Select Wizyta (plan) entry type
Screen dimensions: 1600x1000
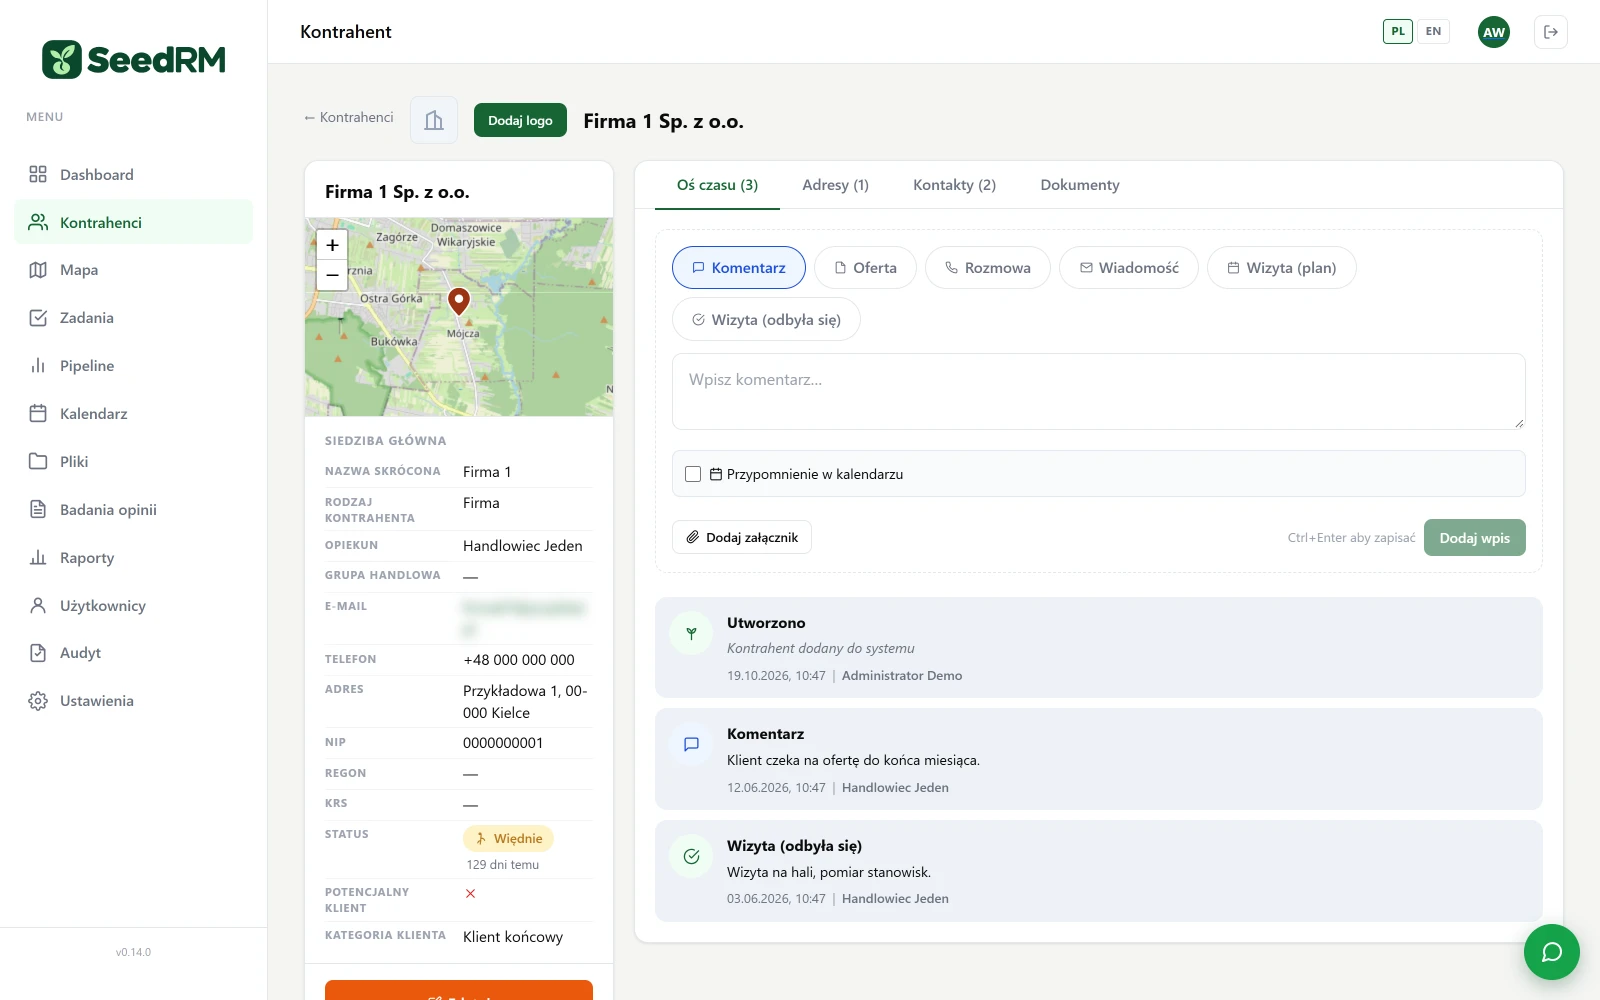1282,268
